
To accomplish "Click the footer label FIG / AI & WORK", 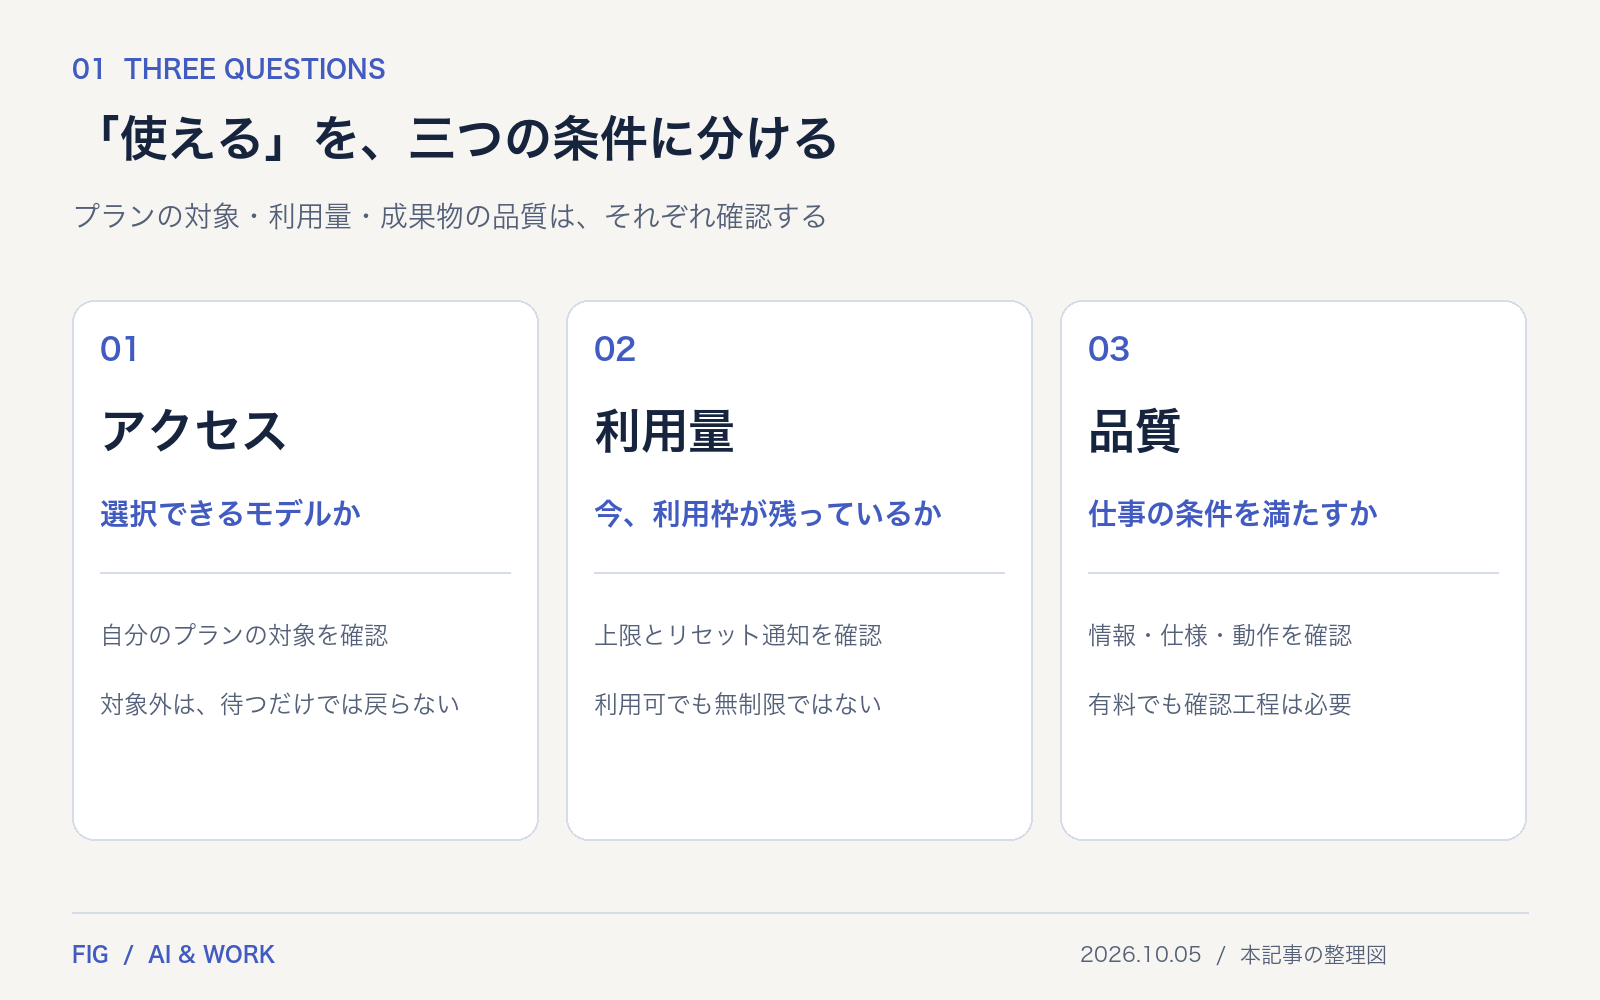I will (173, 954).
